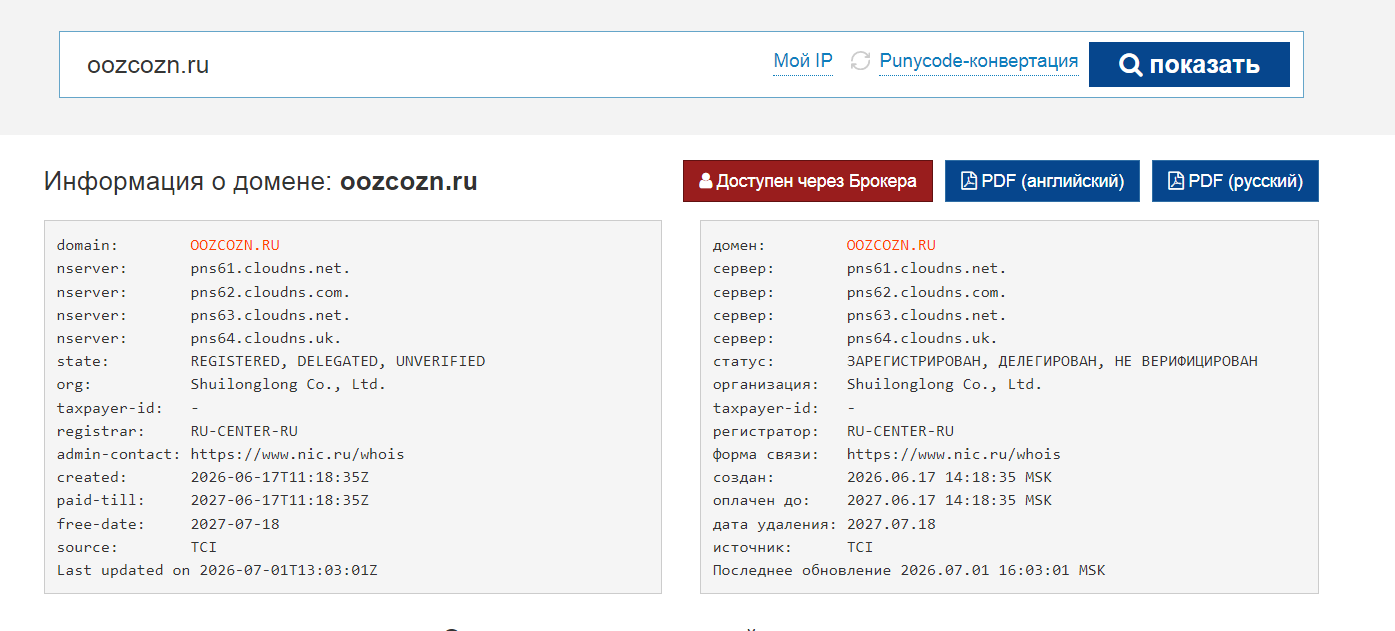Select pns64.cloudns.uk. in Russian сервер list
The width and height of the screenshot is (1395, 631).
pos(922,338)
